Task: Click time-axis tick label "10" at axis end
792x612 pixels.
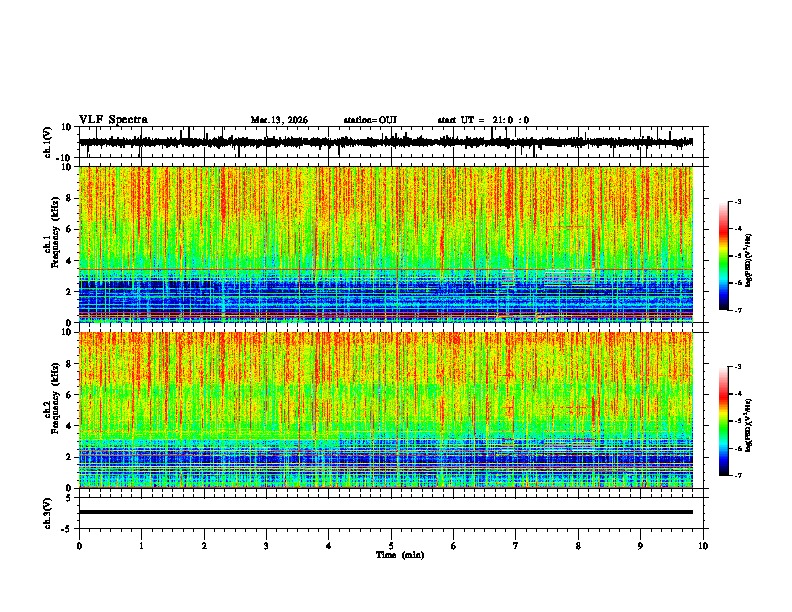Action: point(703,546)
